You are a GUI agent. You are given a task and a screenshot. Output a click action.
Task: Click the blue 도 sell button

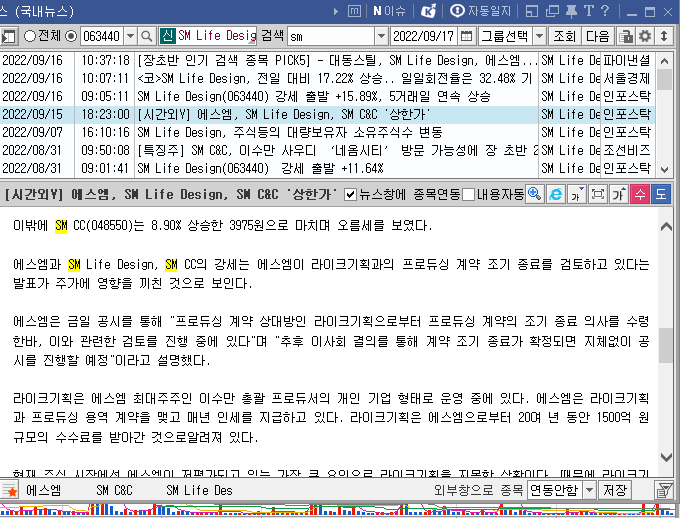tap(661, 194)
